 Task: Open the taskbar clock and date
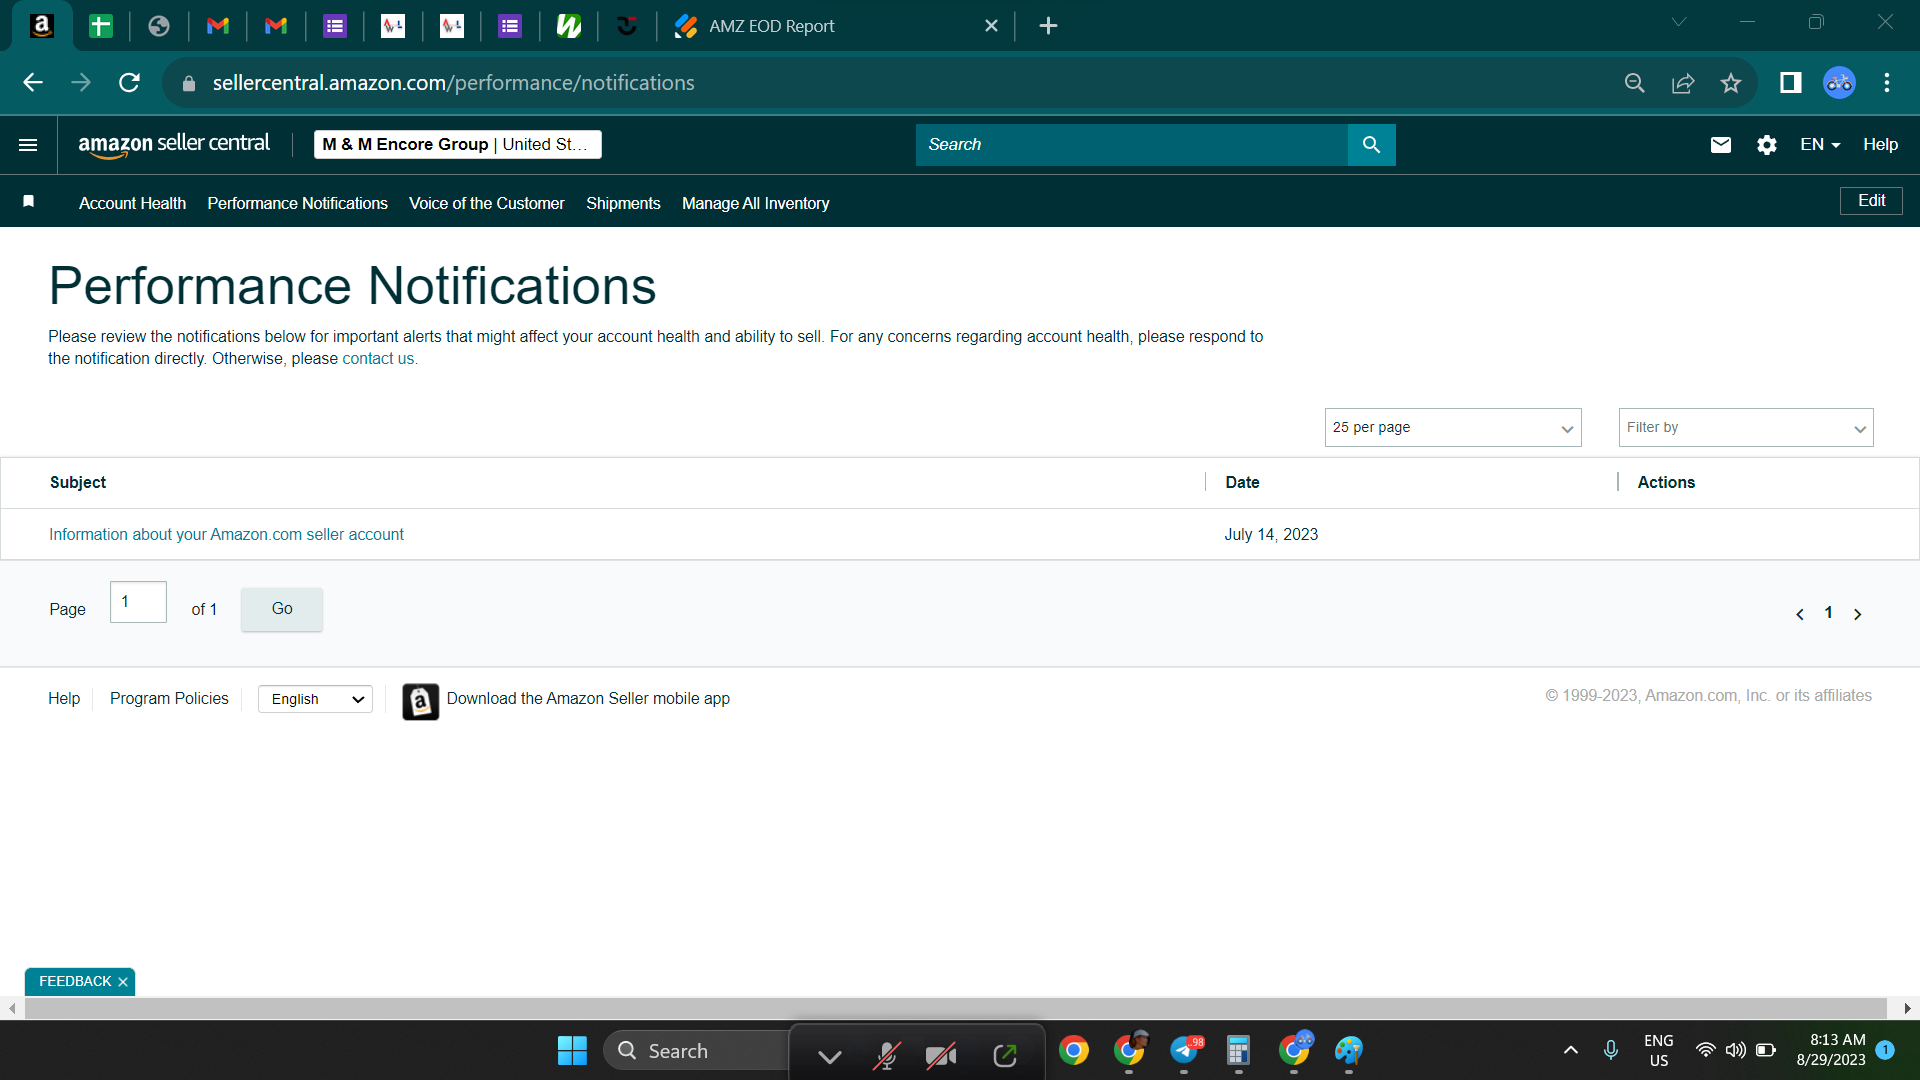point(1830,1050)
